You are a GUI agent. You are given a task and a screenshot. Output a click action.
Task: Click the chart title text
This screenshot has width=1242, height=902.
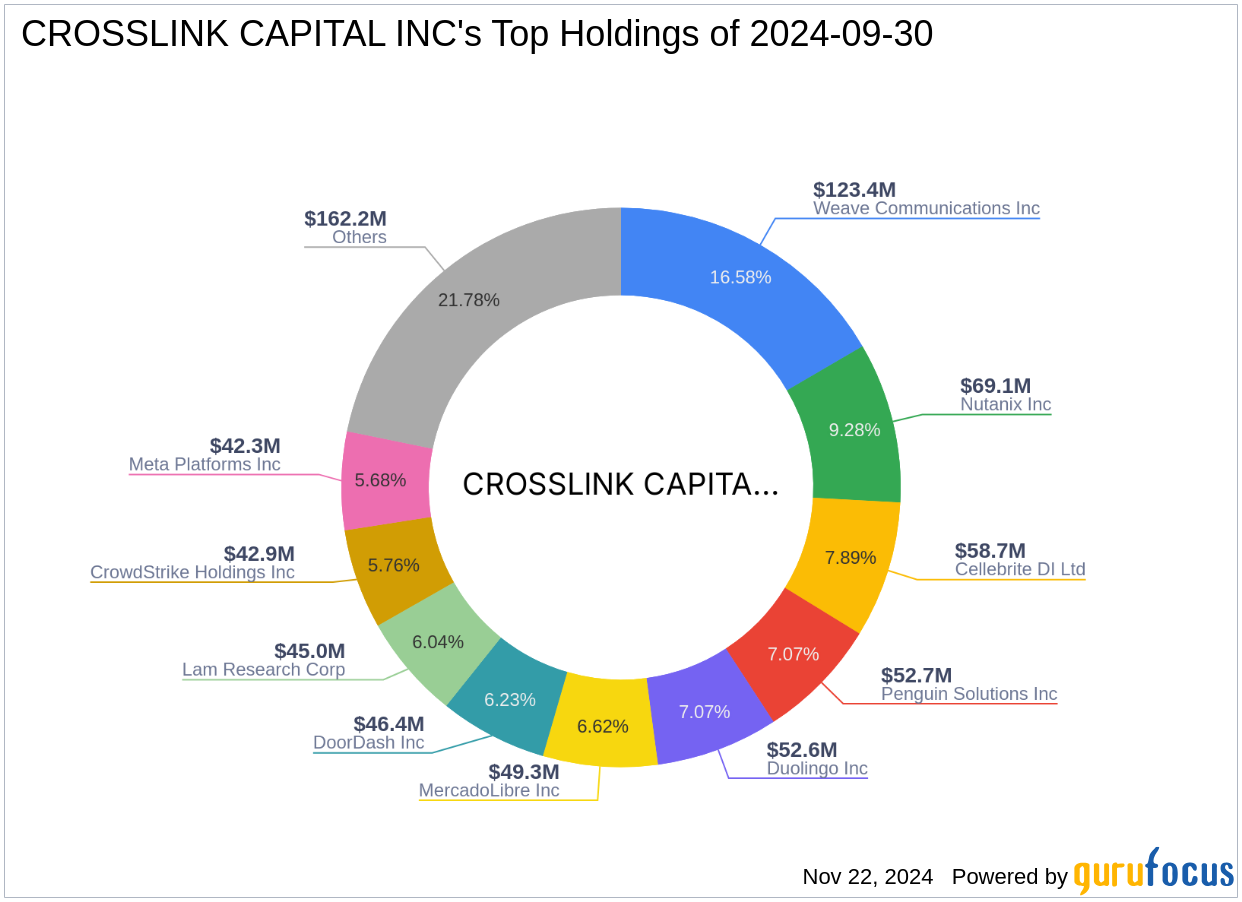tap(477, 34)
